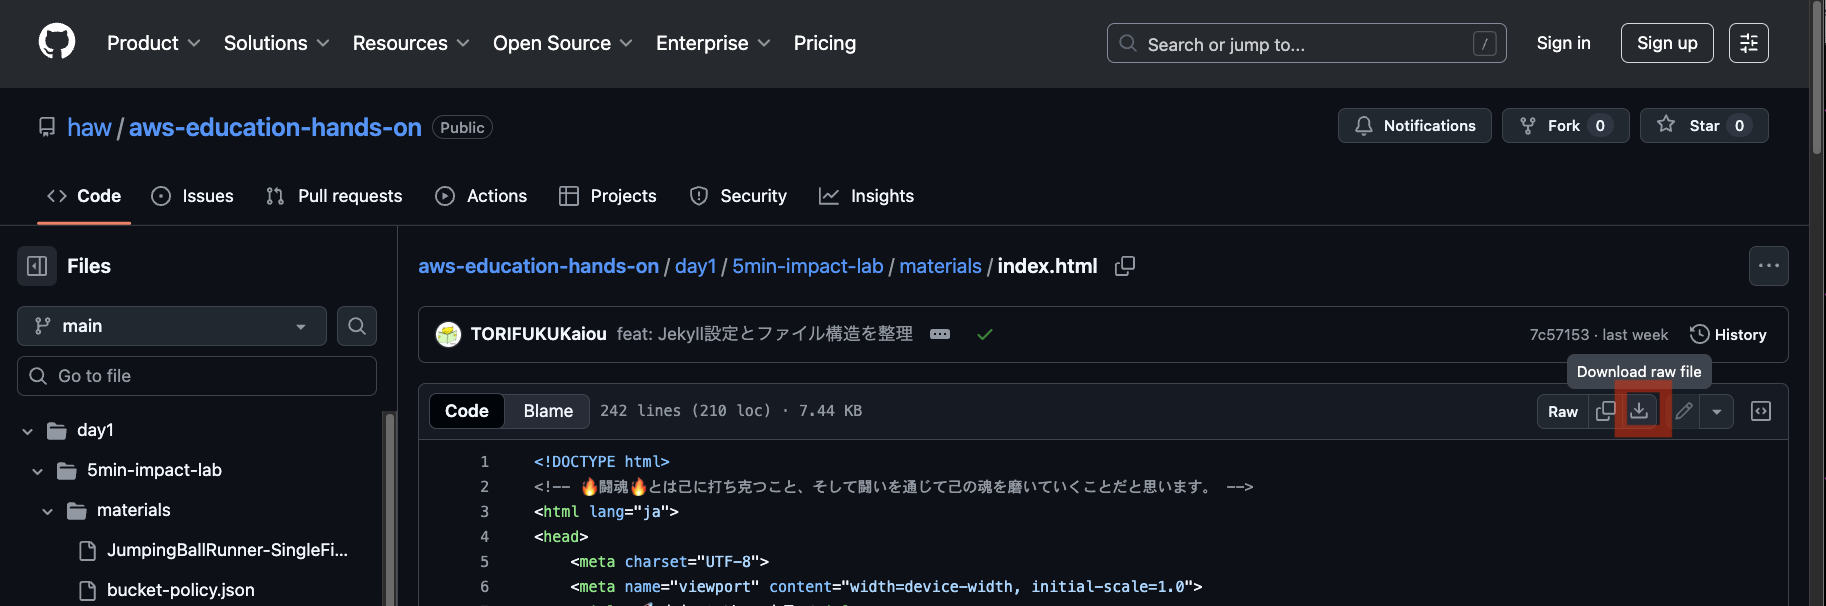Open the more file actions ellipsis

[x=1768, y=266]
